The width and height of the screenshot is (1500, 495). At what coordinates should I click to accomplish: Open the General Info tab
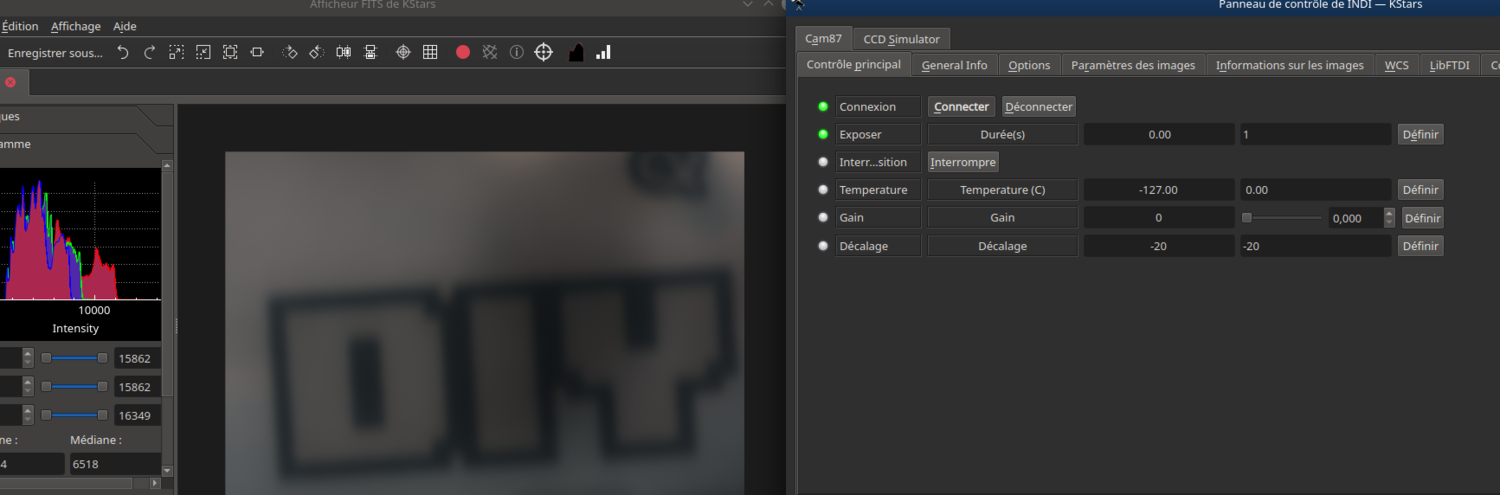point(955,65)
